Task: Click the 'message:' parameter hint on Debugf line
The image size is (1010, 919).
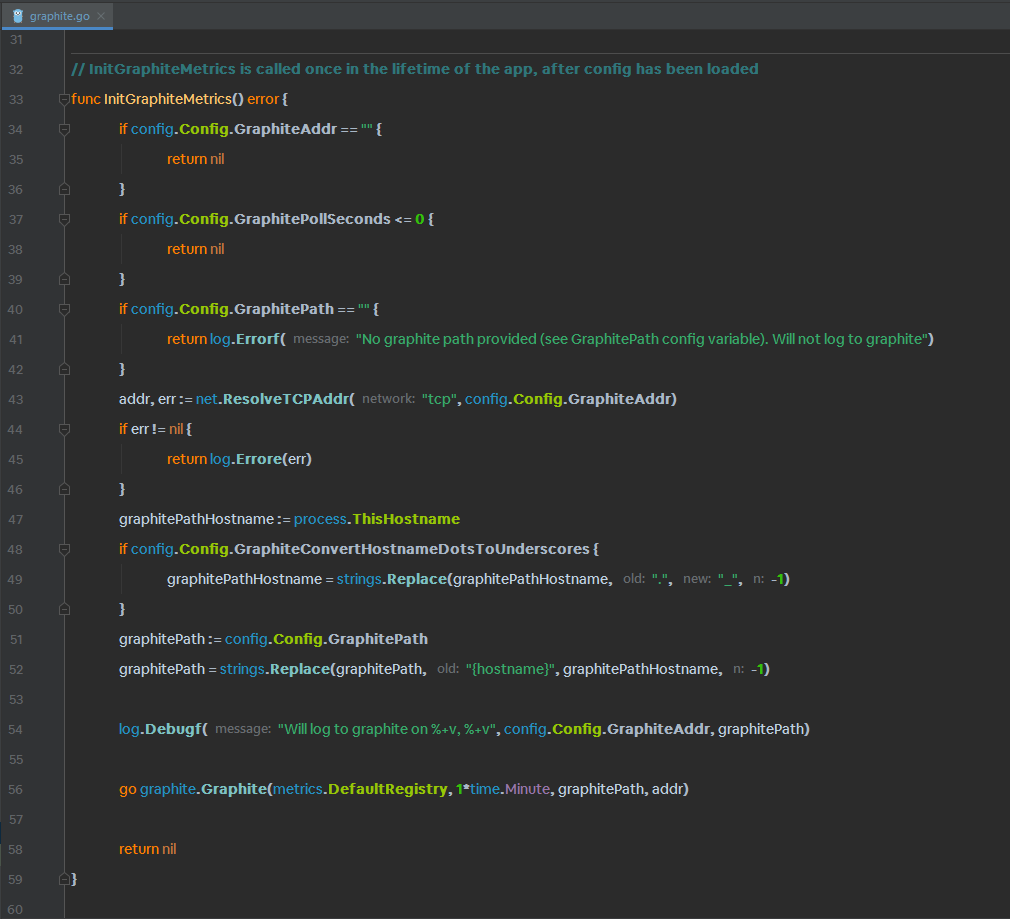Action: point(243,730)
